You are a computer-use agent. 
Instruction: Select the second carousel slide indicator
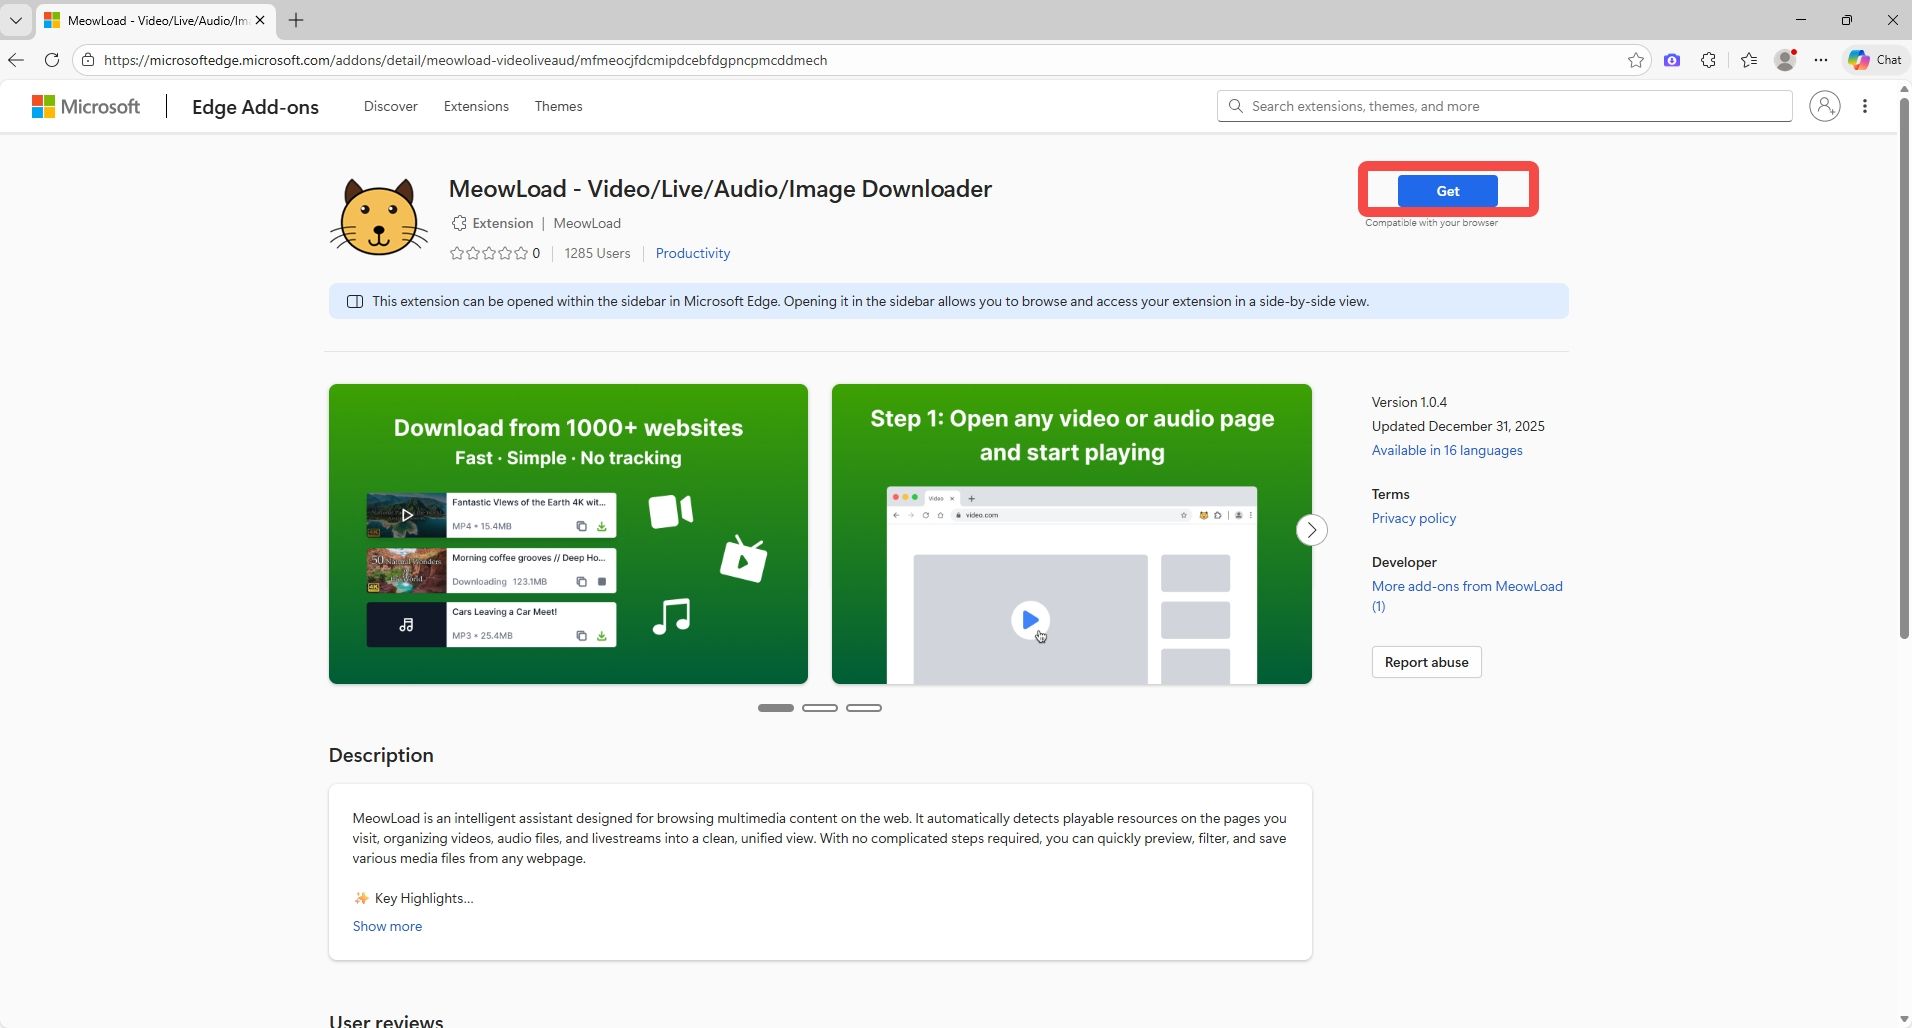(x=820, y=708)
